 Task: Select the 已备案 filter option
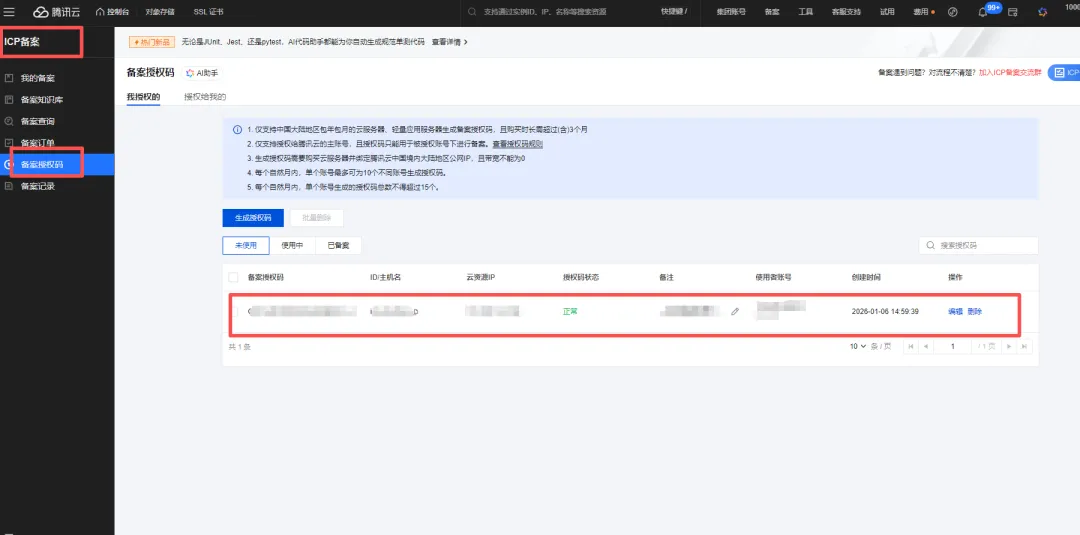(338, 245)
